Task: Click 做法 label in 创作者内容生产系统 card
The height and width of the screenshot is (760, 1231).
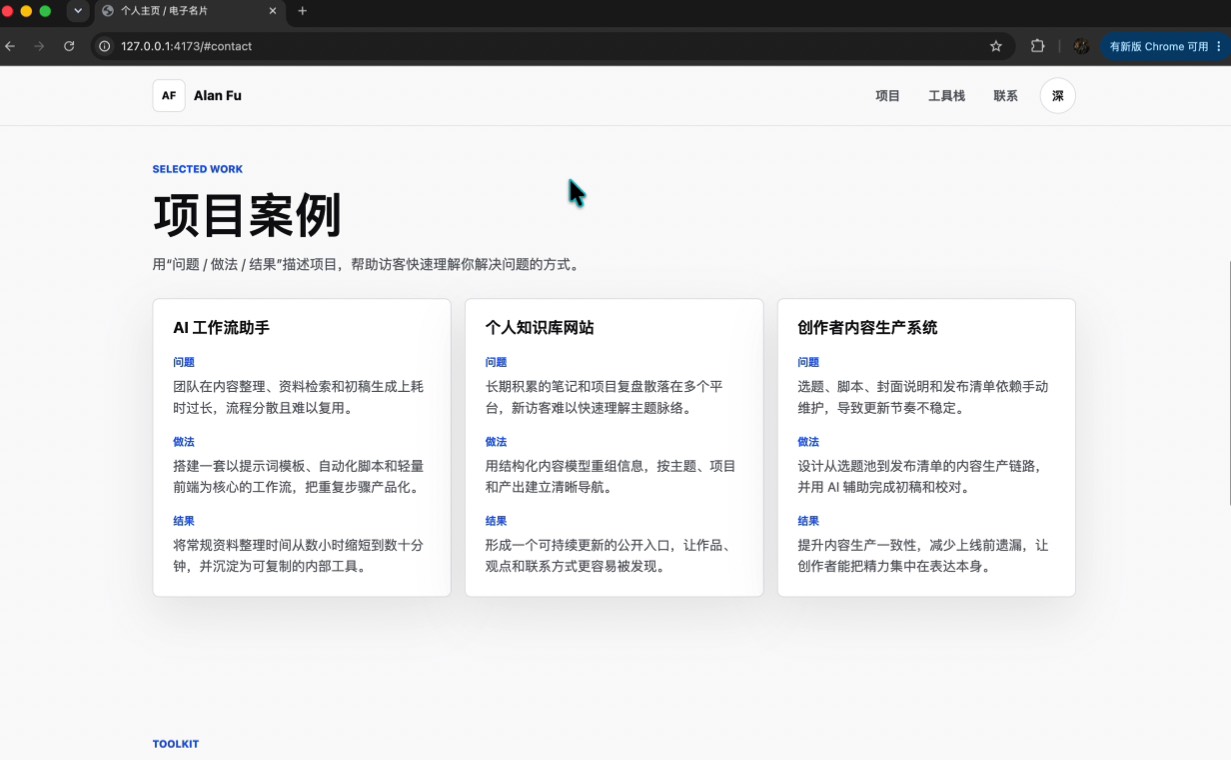Action: click(x=809, y=441)
